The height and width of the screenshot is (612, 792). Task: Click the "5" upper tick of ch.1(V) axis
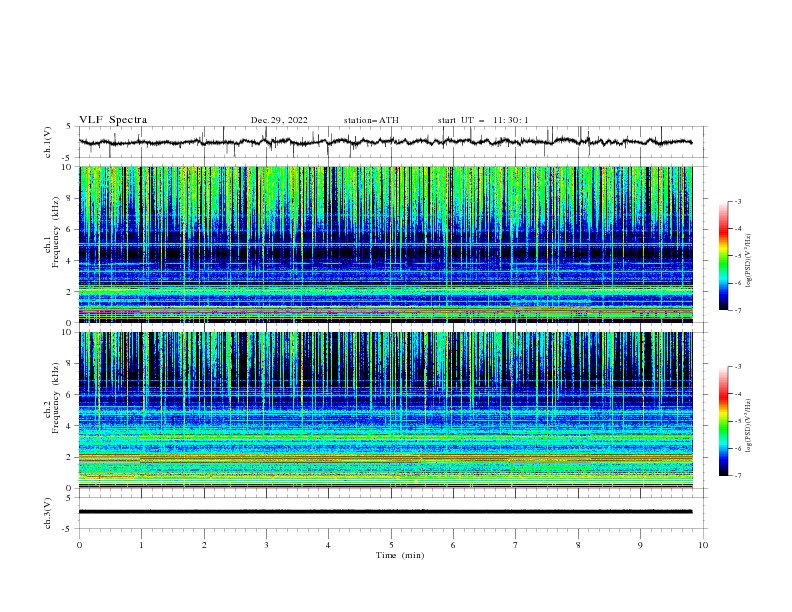(x=69, y=127)
